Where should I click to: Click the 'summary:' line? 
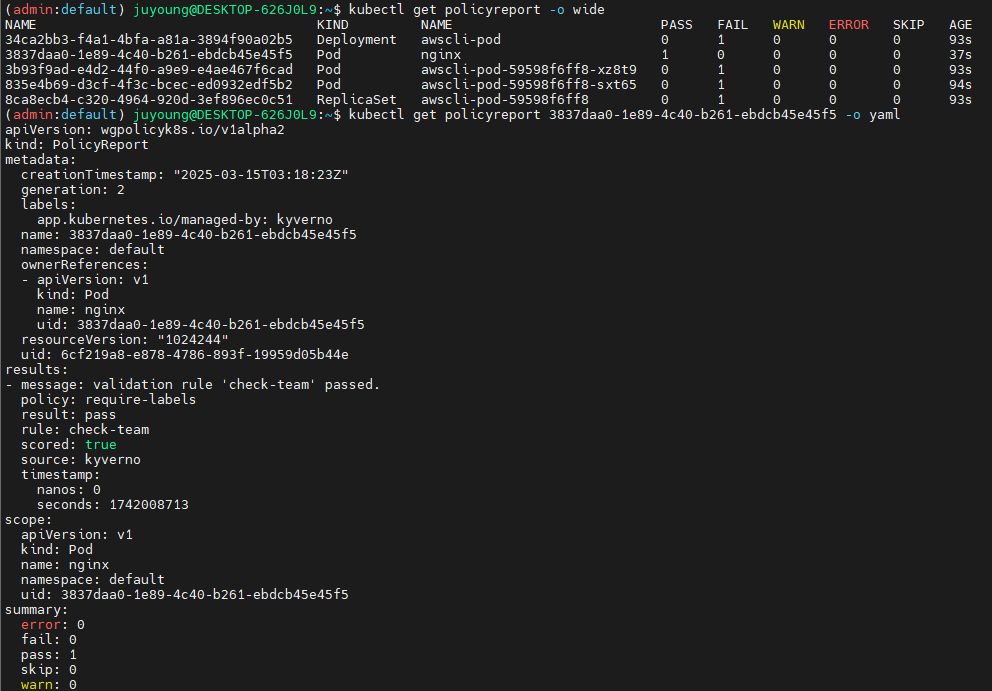pyautogui.click(x=36, y=610)
